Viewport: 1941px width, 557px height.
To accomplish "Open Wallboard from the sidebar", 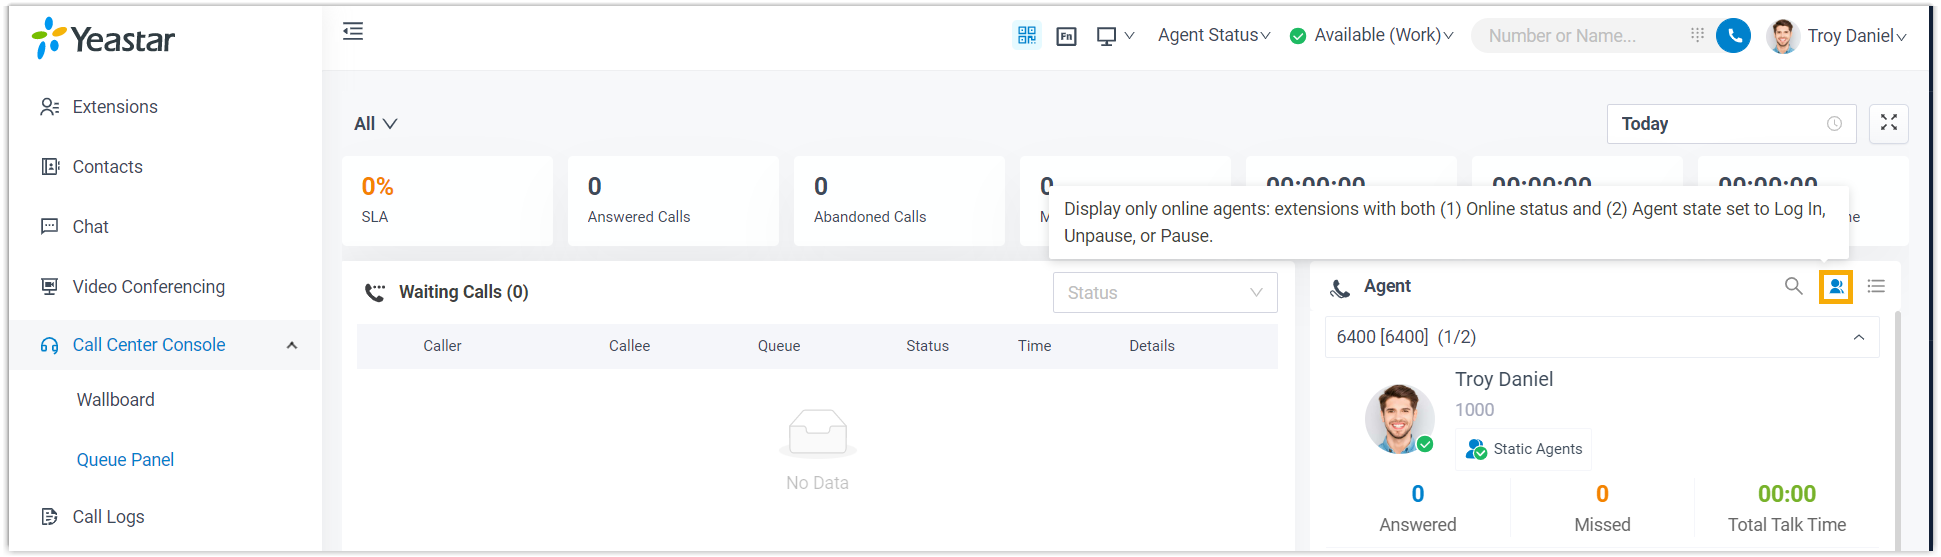I will coord(116,400).
